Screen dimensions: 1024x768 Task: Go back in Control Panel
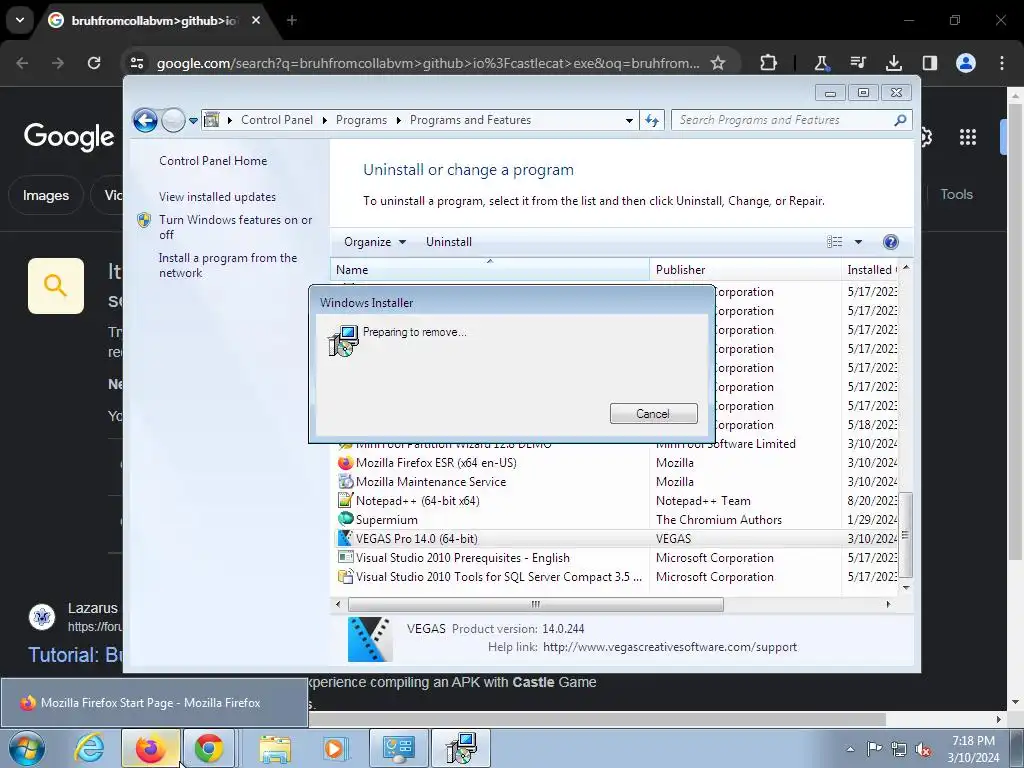[x=145, y=120]
